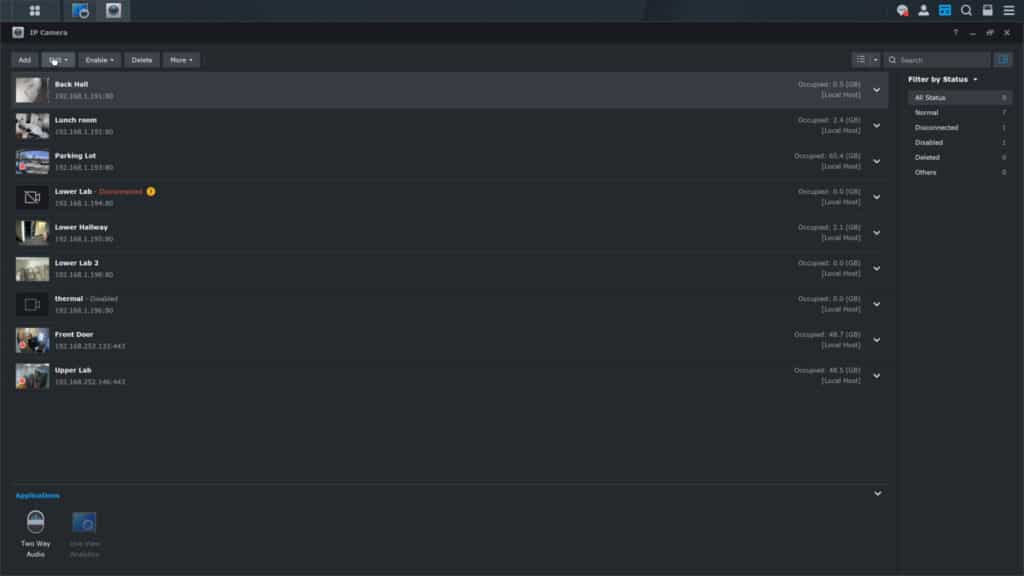Open the Live View Analytics application
Screen dimensions: 1024x576
[x=84, y=534]
